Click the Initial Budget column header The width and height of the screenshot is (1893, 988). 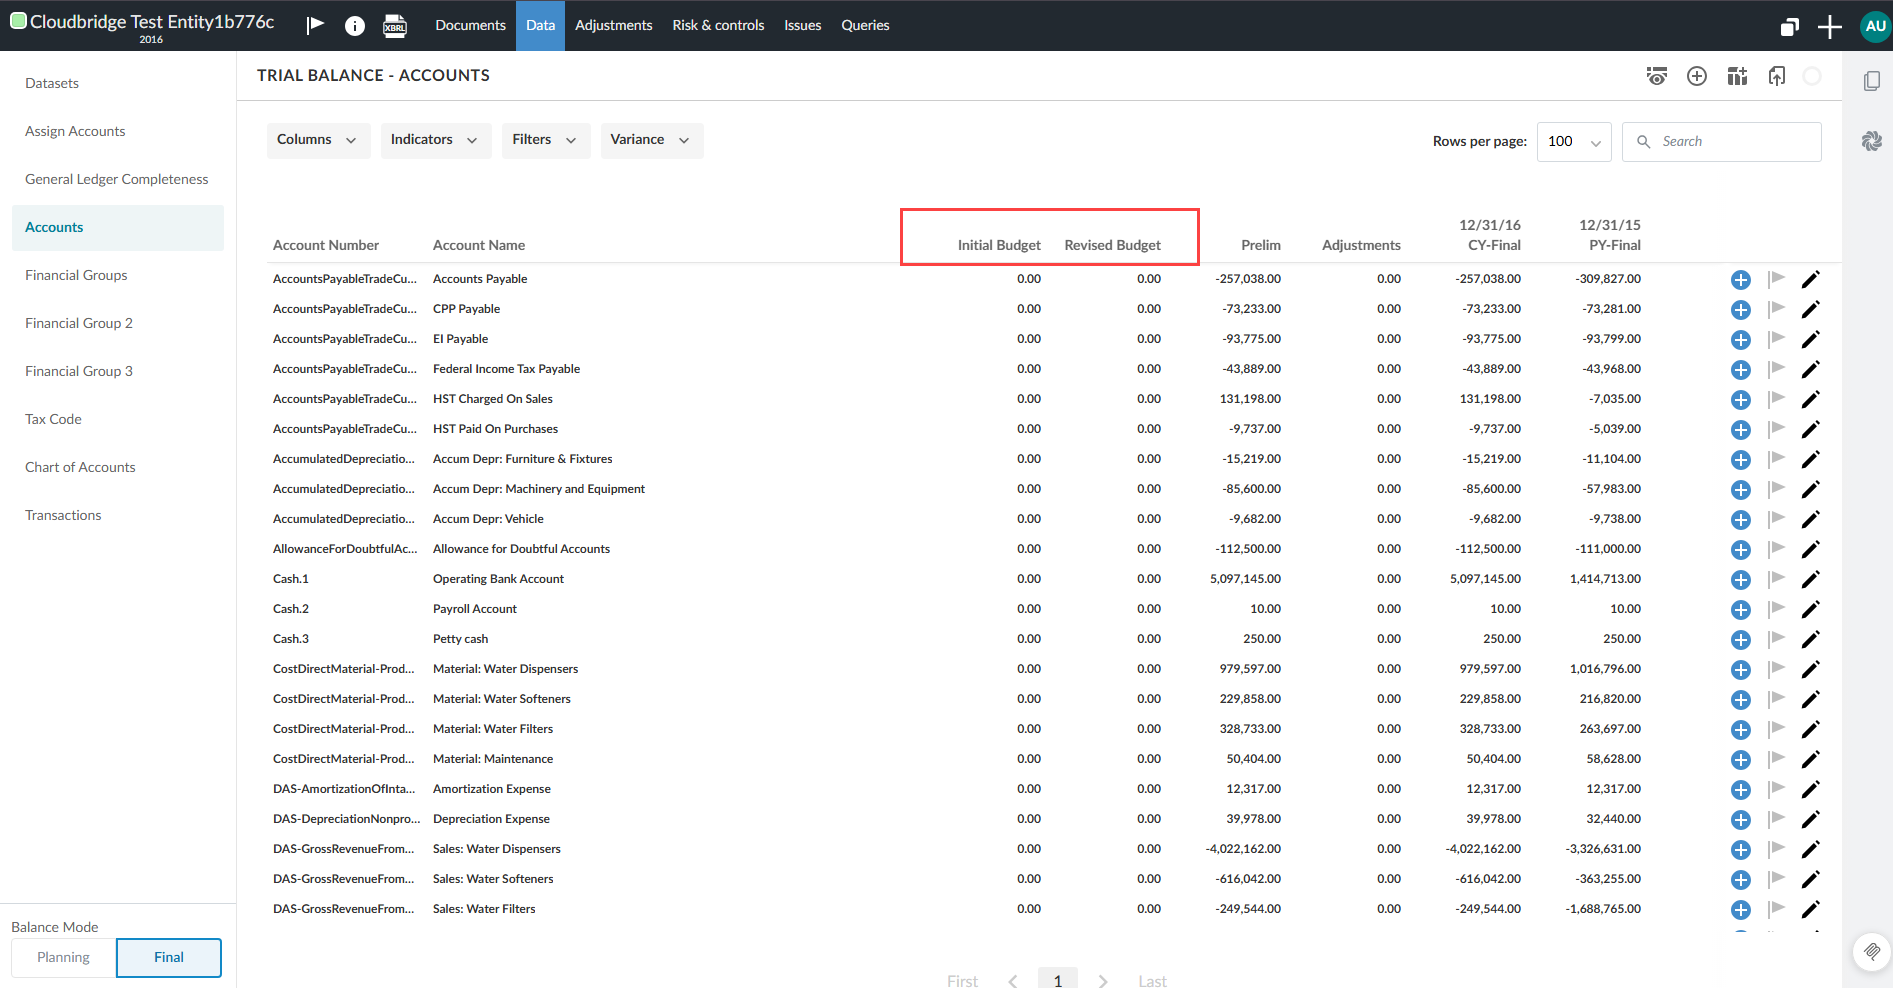(x=999, y=245)
